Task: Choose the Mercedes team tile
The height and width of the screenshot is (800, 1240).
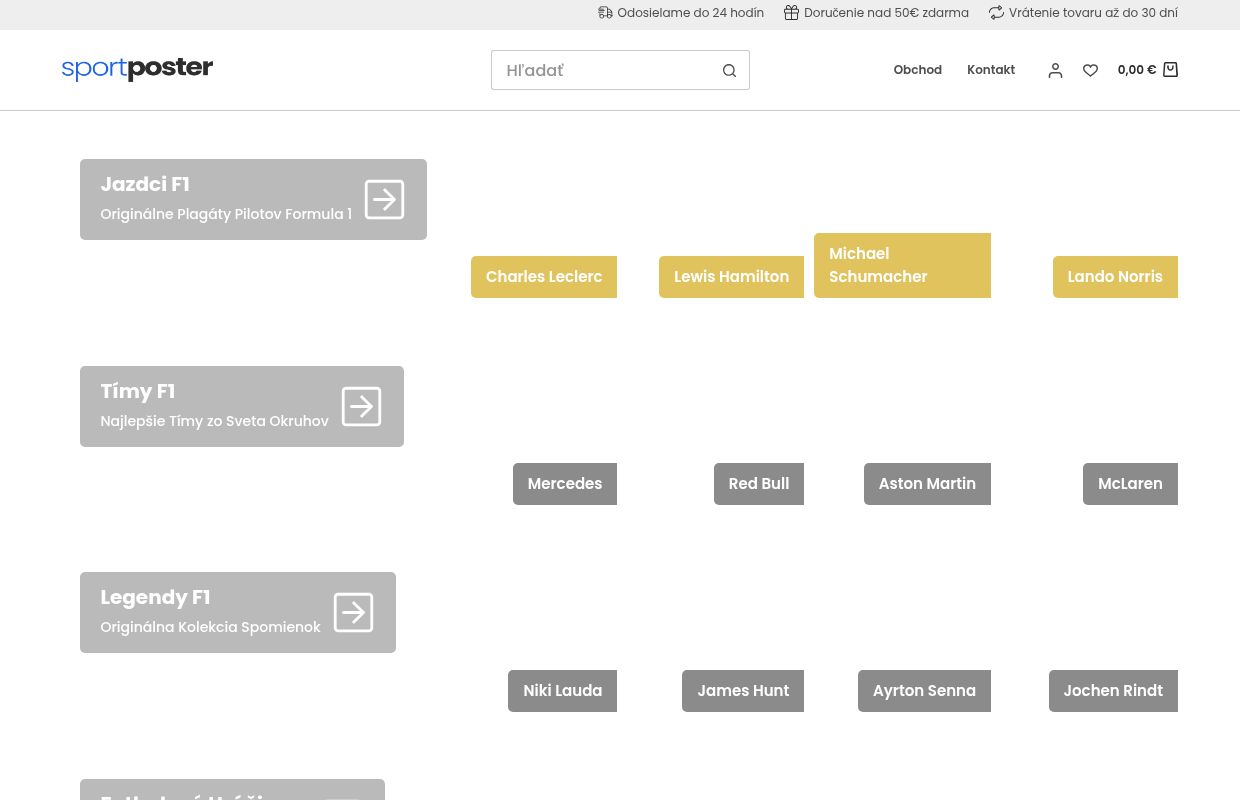Action: [564, 484]
